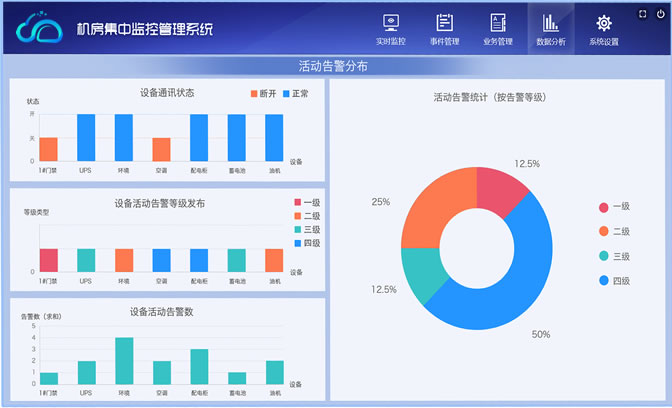This screenshot has width=672, height=408.
Task: Click the 设备活动告警数 chart title
Action: point(161,312)
